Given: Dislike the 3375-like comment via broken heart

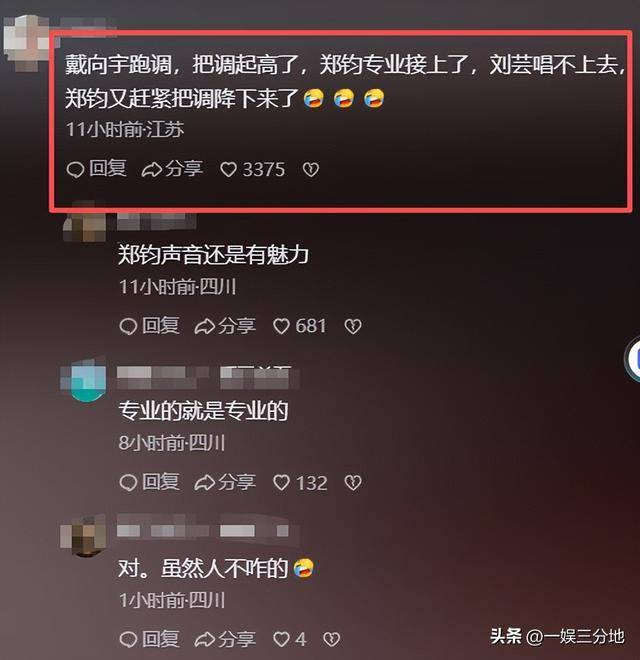Looking at the screenshot, I should pos(311,169).
